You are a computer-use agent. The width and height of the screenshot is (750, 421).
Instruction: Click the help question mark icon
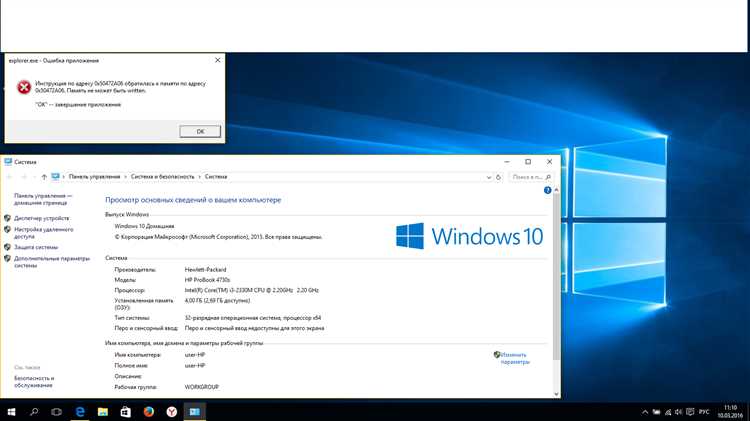click(x=546, y=189)
